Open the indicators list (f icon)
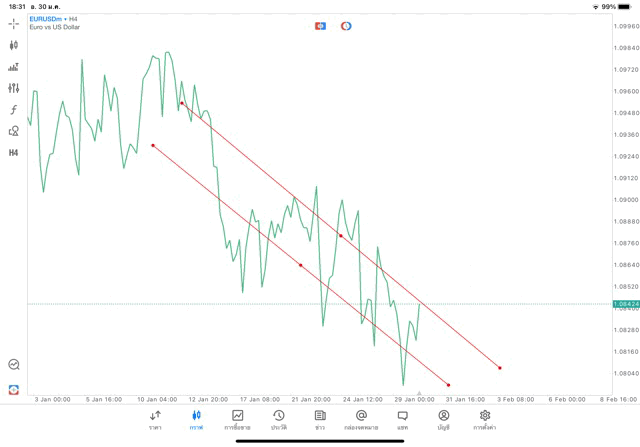The height and width of the screenshot is (447, 640). 13,109
